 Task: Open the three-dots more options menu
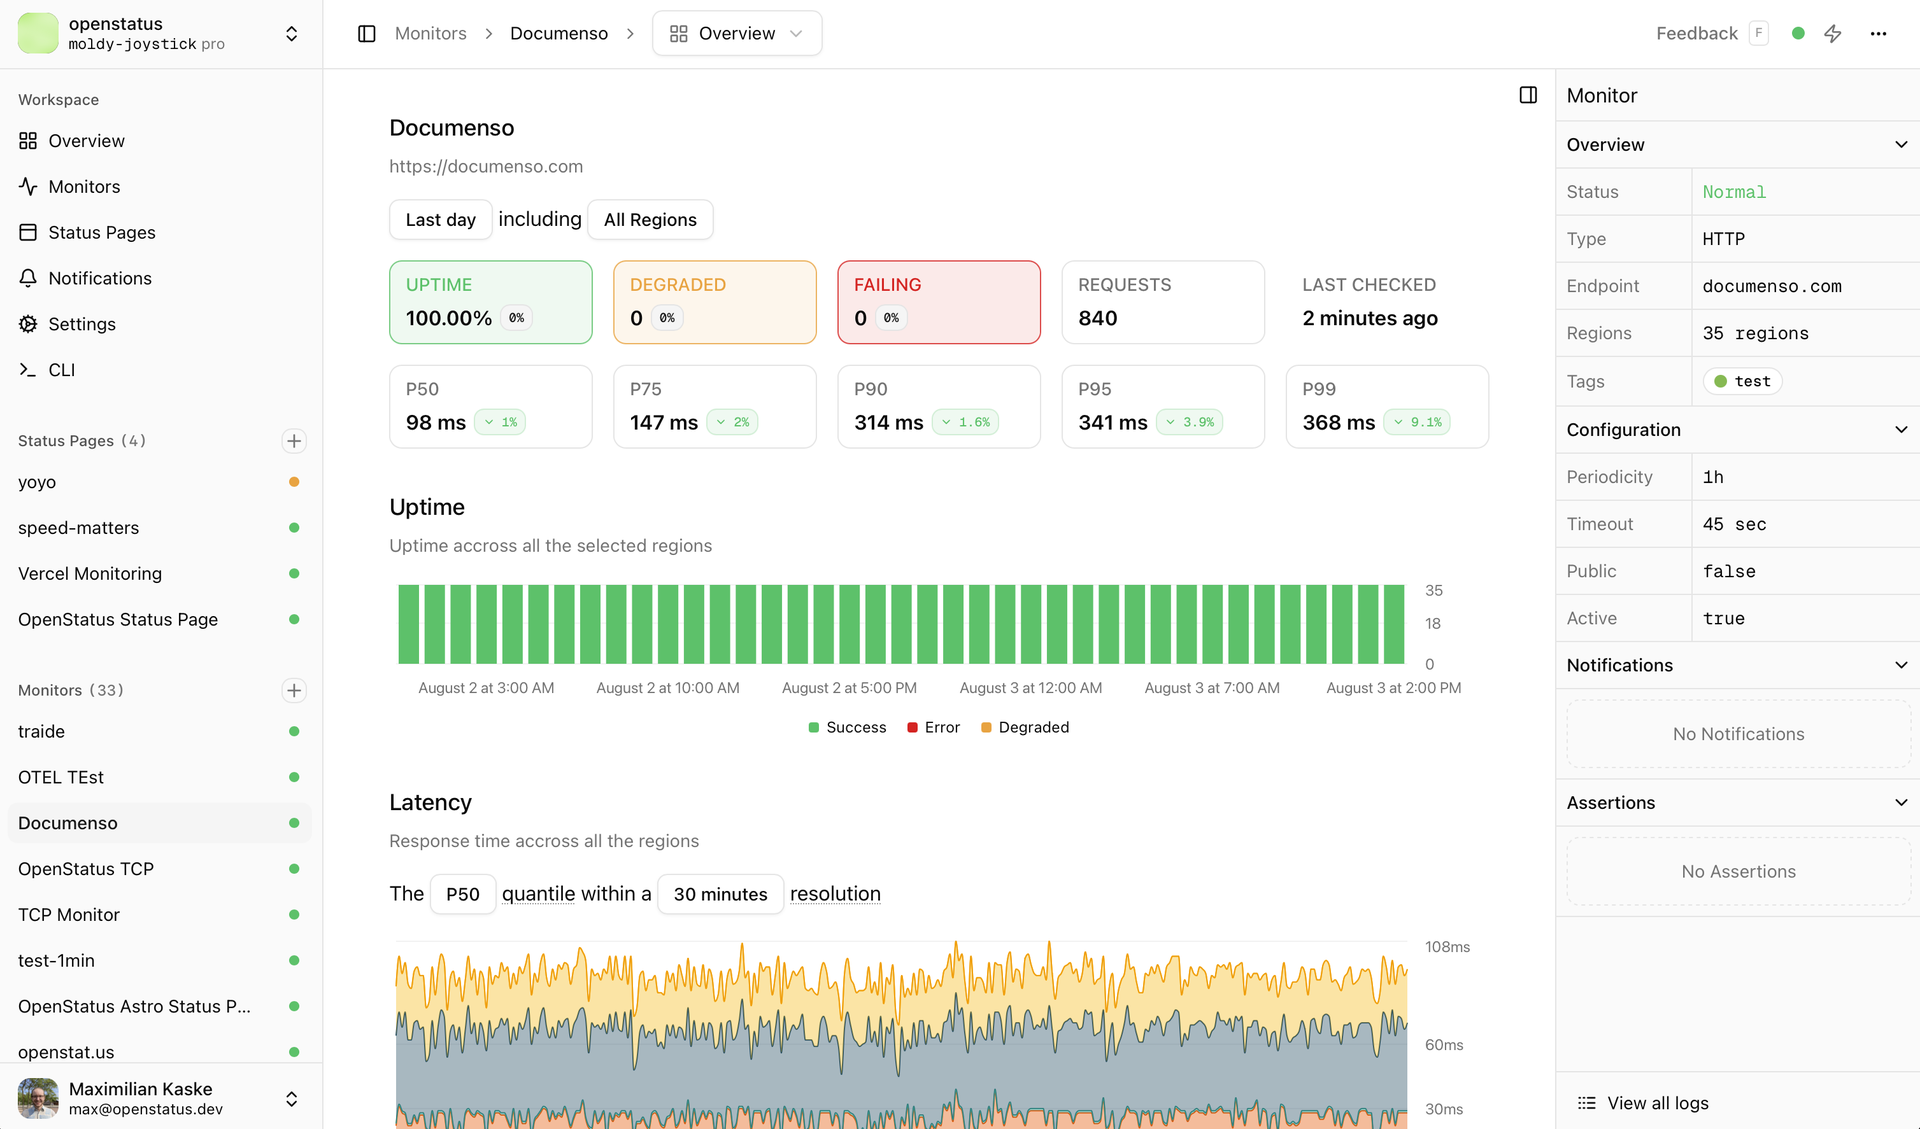(1878, 34)
